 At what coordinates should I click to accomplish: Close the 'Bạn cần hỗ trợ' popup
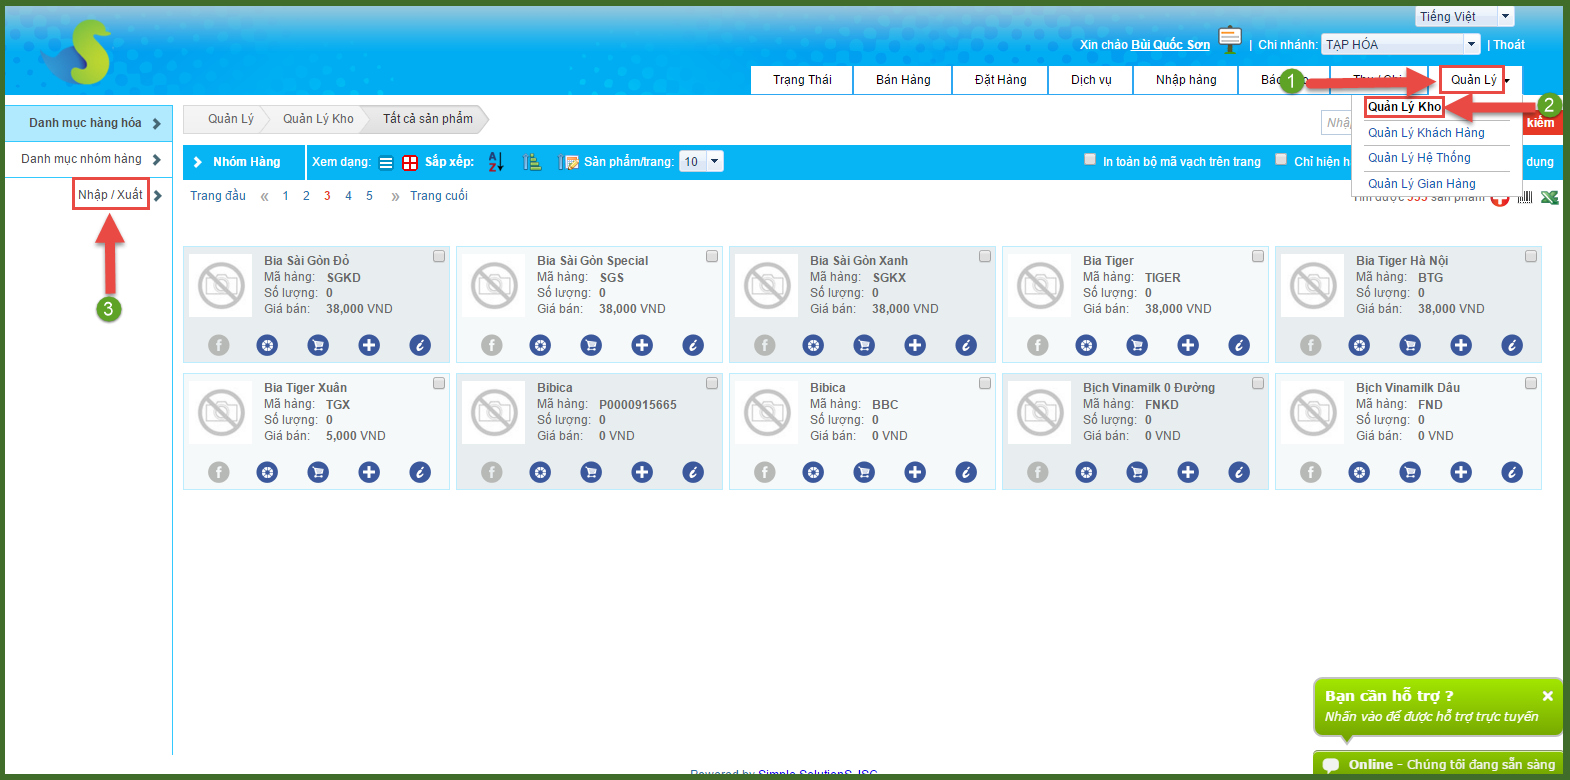(1547, 696)
